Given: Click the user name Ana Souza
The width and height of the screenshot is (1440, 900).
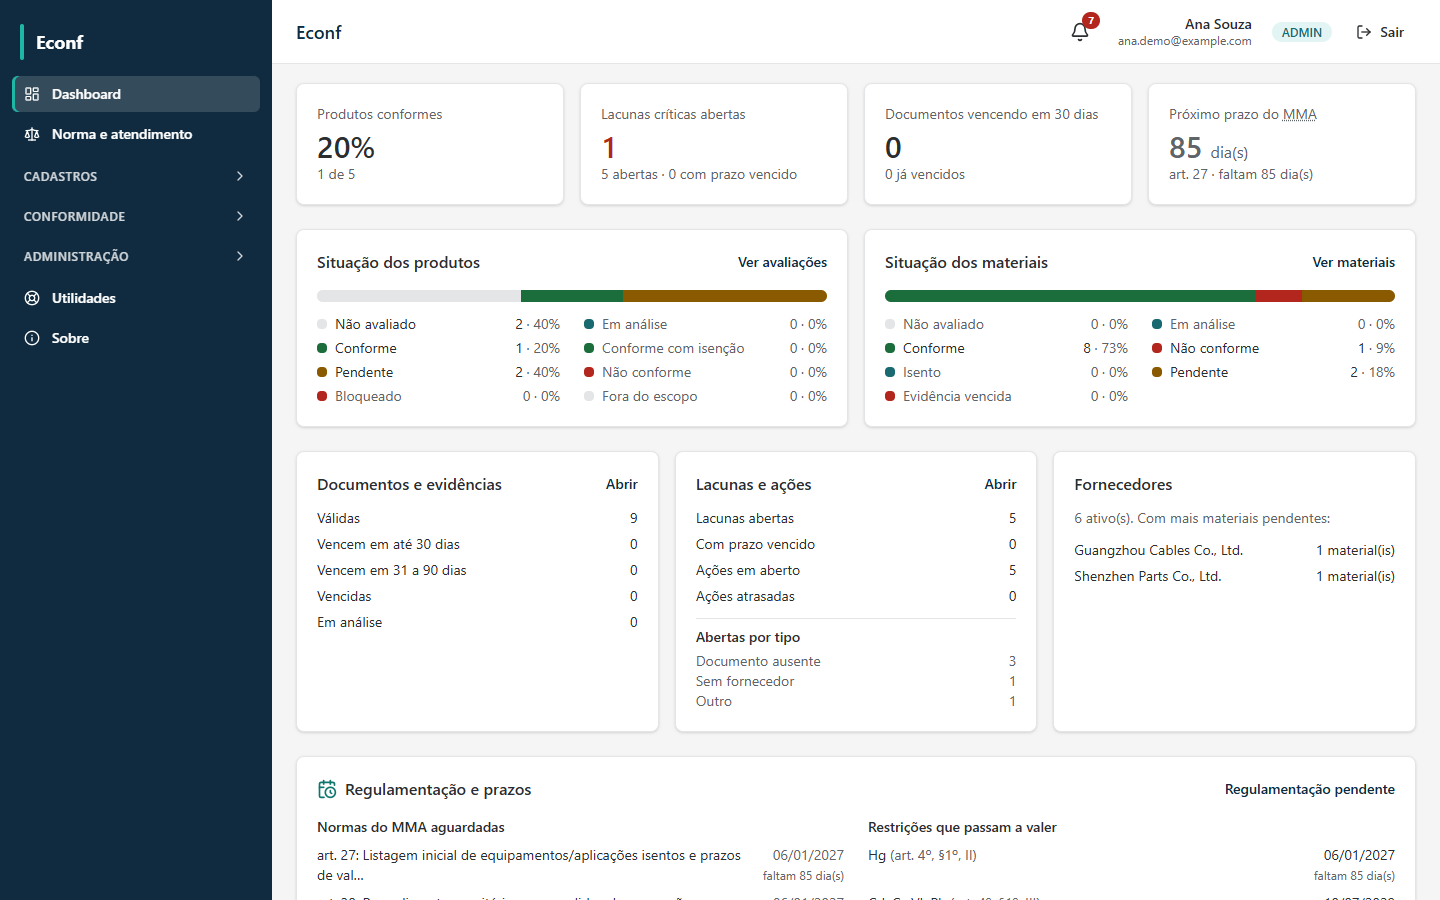Looking at the screenshot, I should [x=1218, y=24].
